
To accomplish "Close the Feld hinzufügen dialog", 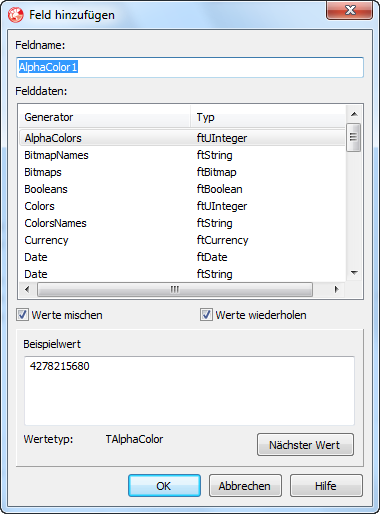I will (349, 10).
